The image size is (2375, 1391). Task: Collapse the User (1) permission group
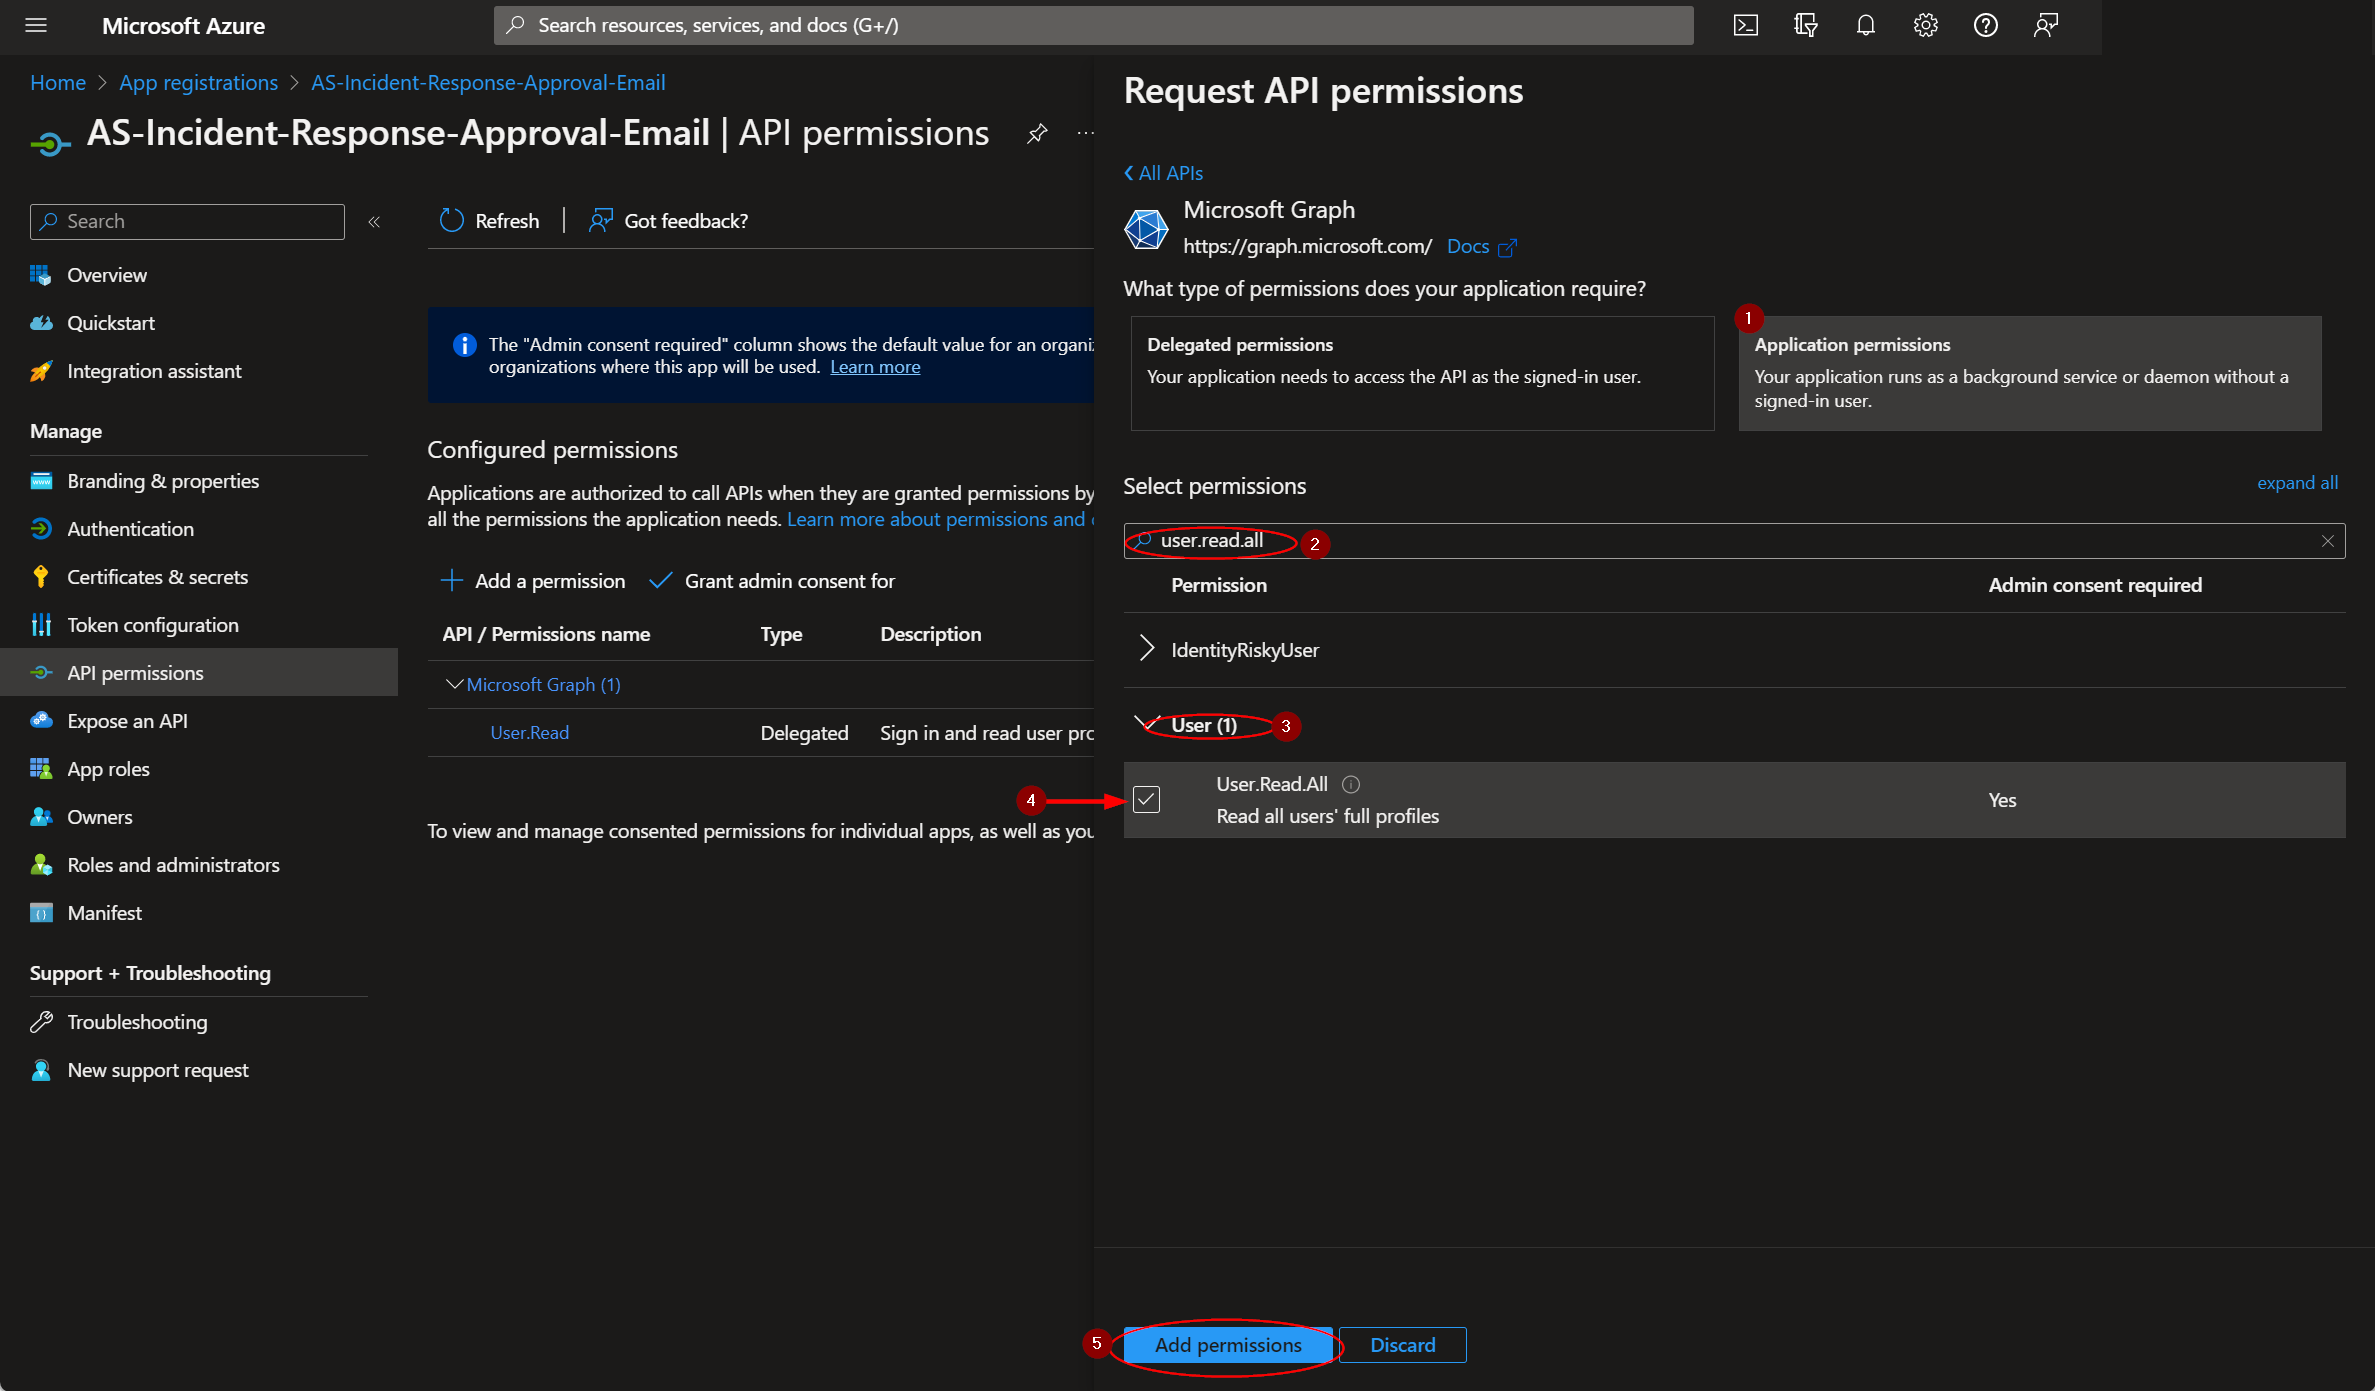pyautogui.click(x=1146, y=723)
